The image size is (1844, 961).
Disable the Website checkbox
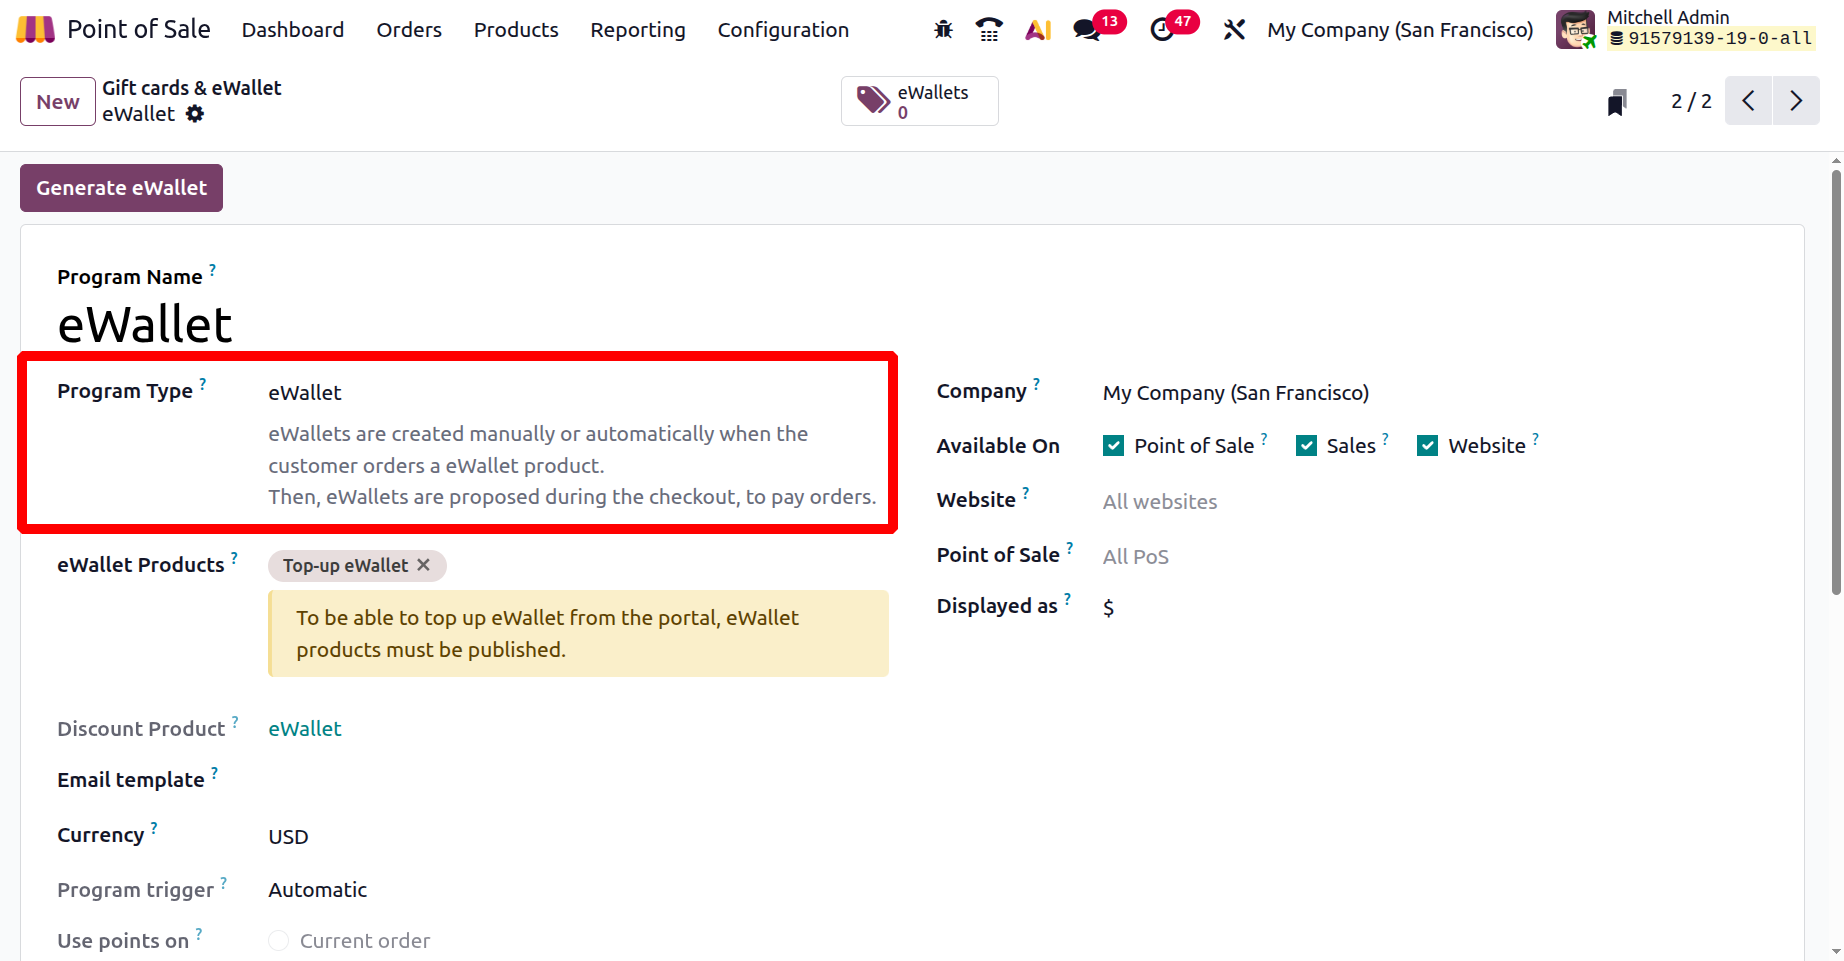tap(1427, 445)
